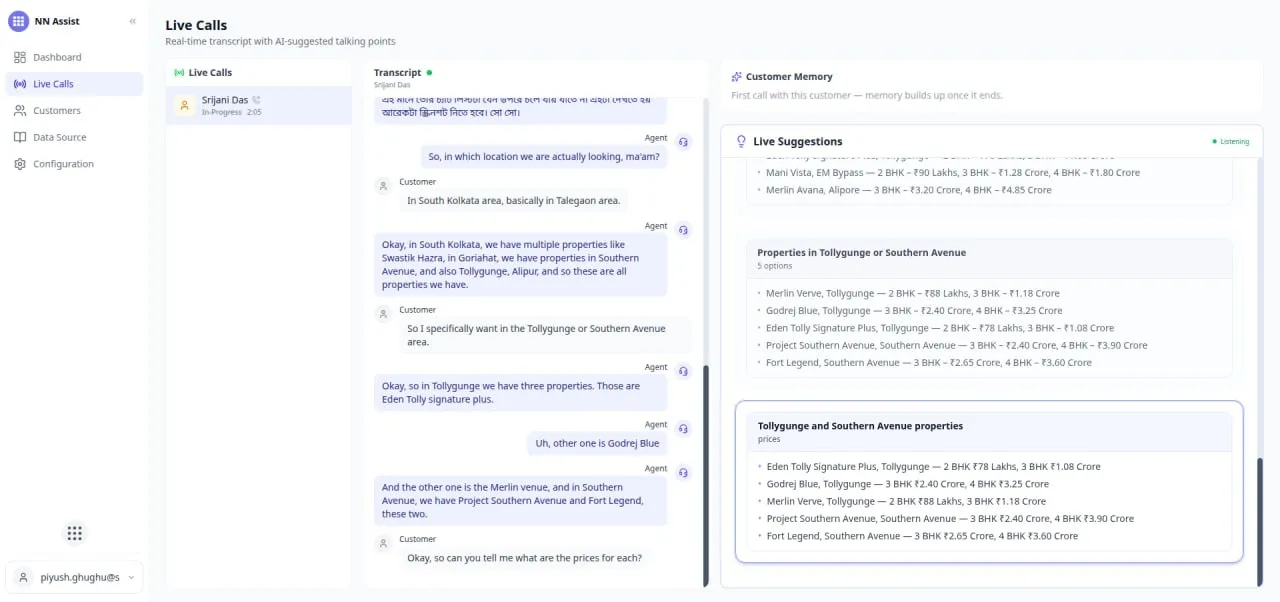Click customer avatar beside 'Tollygunge or Southern Avenue' message
The image size is (1280, 602).
coord(382,315)
